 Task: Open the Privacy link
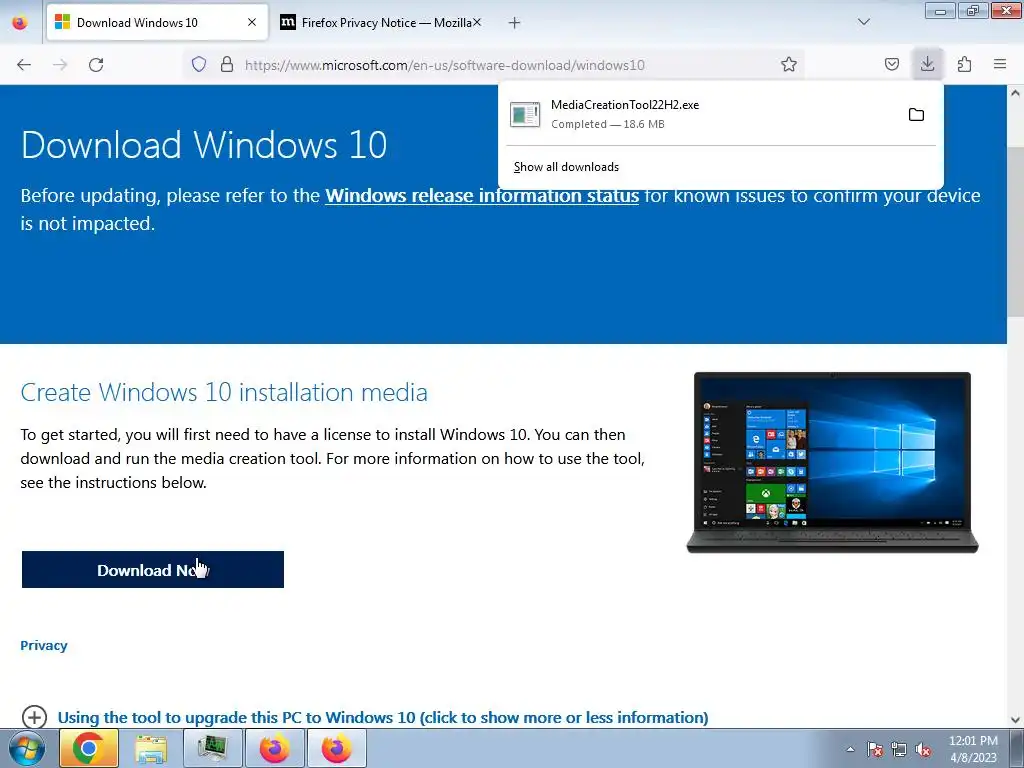point(44,645)
